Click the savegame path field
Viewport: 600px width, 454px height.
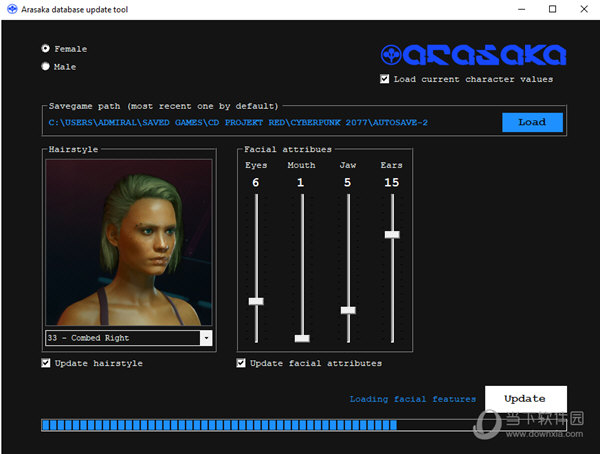click(270, 122)
